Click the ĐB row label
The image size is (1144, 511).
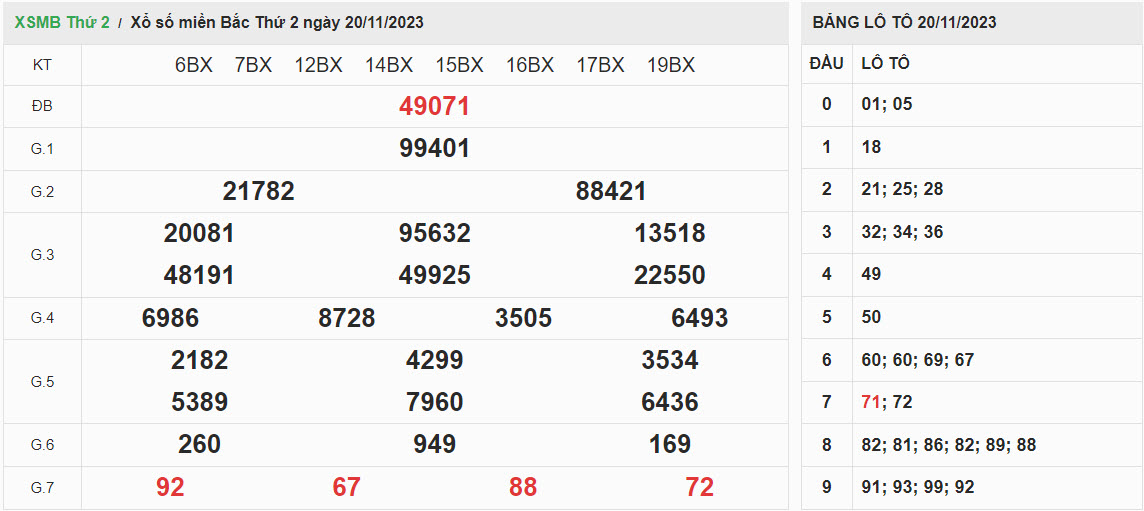[42, 106]
